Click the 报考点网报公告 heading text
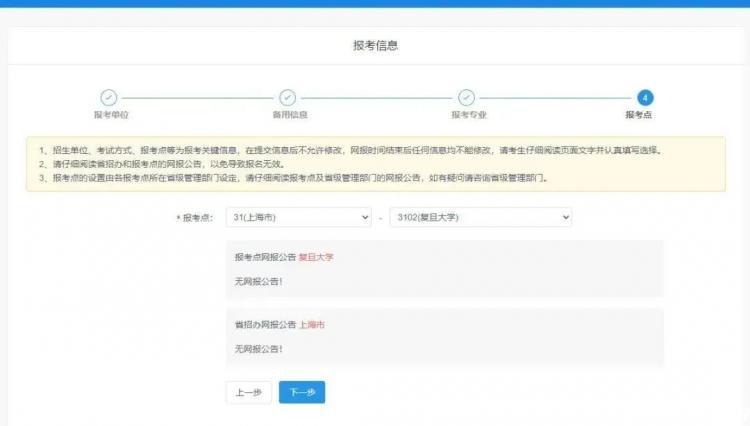The height and width of the screenshot is (426, 750). point(265,257)
